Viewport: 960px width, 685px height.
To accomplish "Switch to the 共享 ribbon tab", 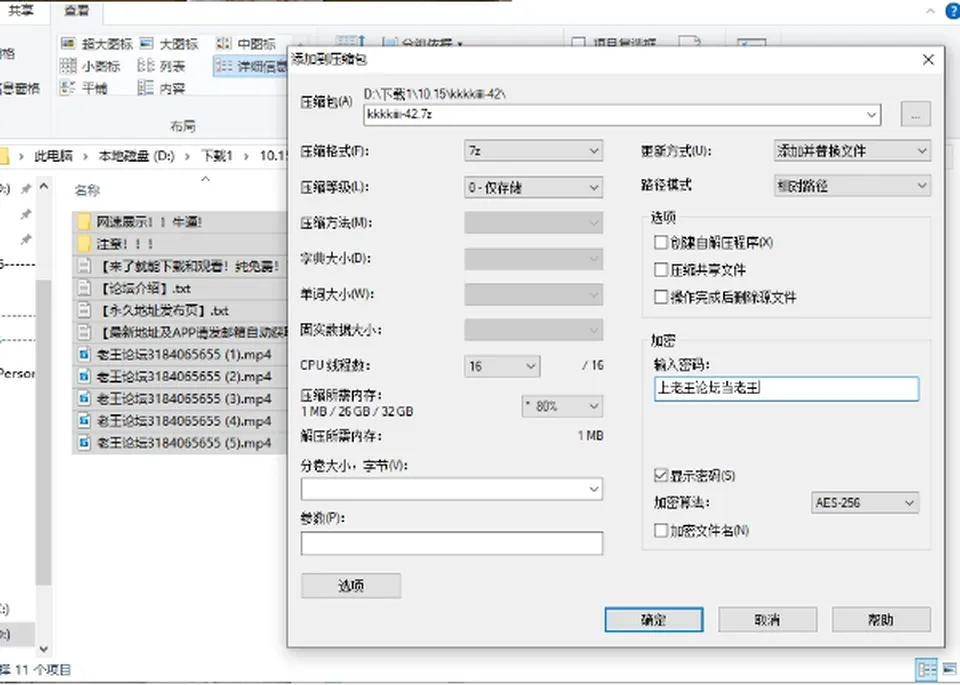I will [x=21, y=11].
